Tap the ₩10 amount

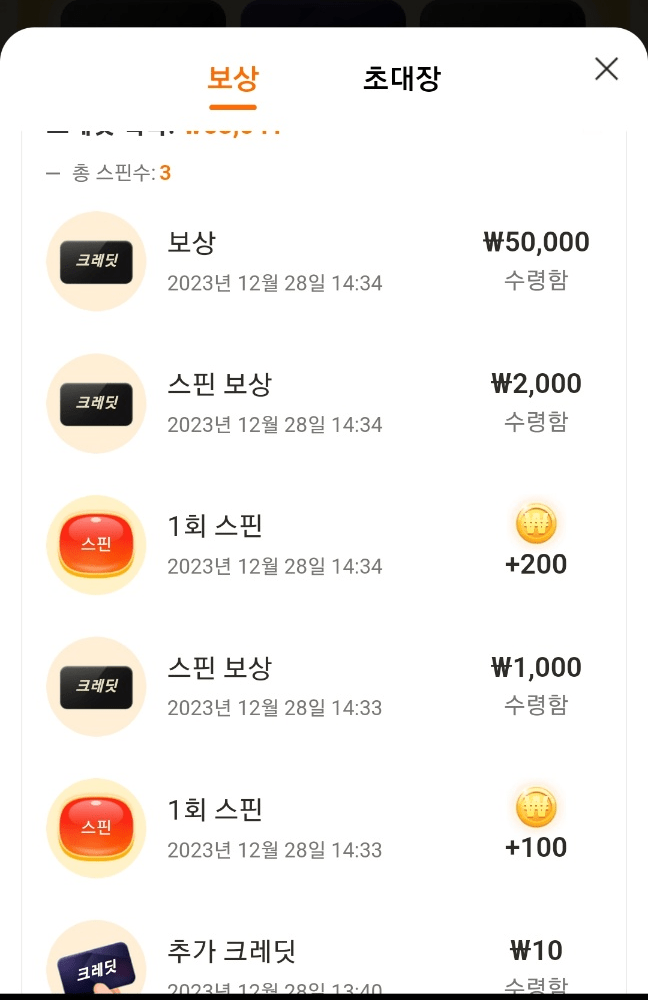coord(536,950)
